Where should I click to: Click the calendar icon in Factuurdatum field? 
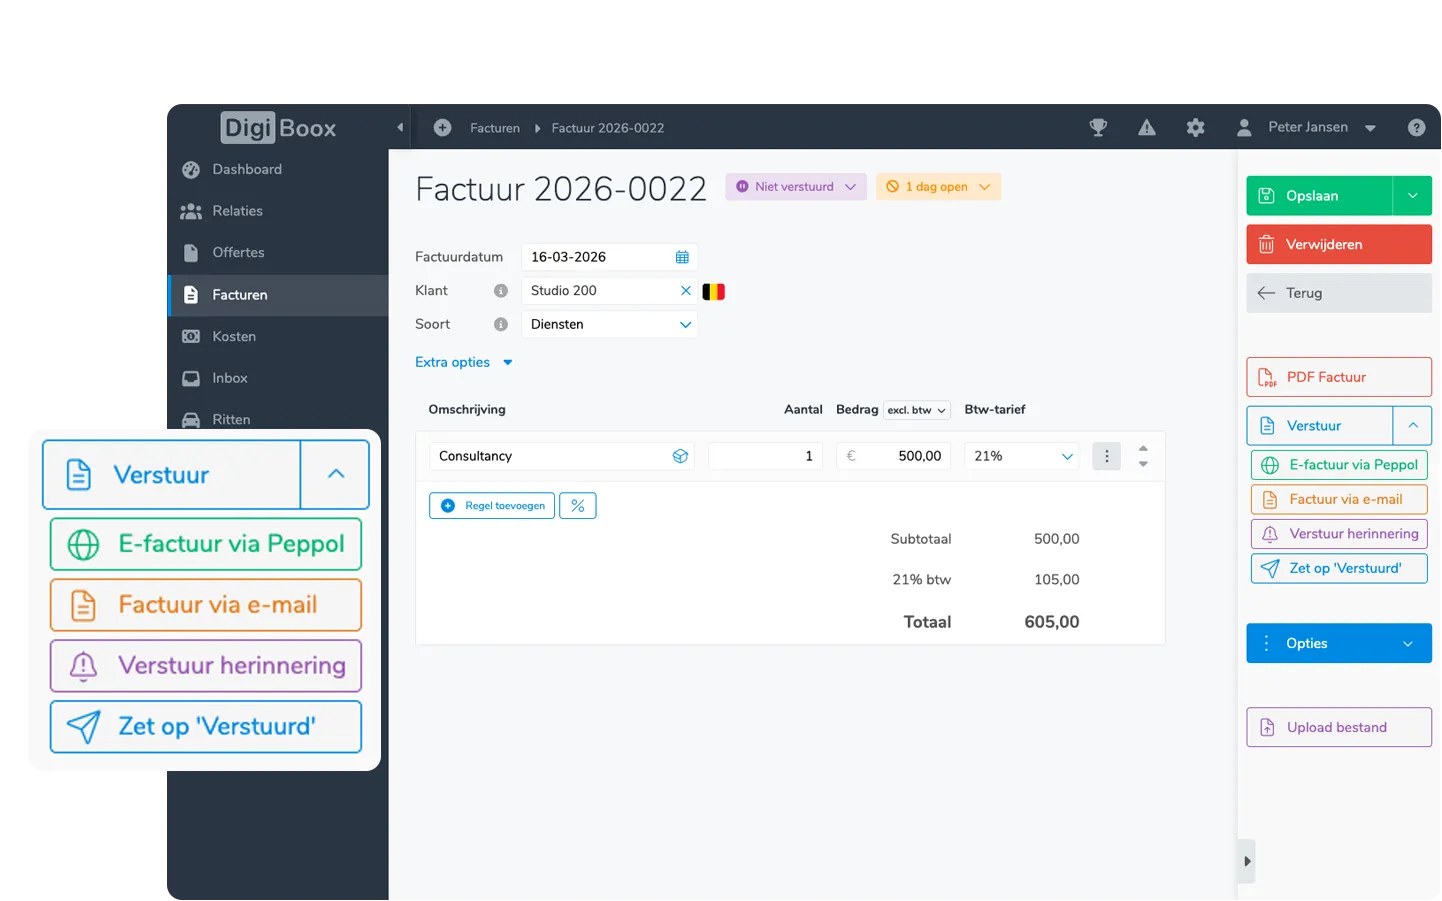coord(682,257)
